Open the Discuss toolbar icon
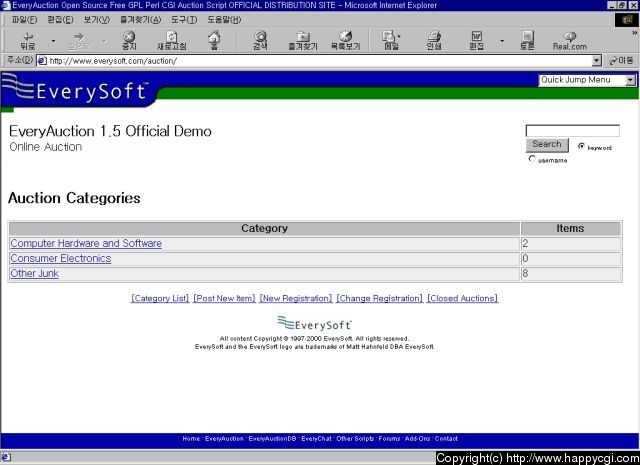Viewport: 640px width, 465px height. click(x=527, y=40)
